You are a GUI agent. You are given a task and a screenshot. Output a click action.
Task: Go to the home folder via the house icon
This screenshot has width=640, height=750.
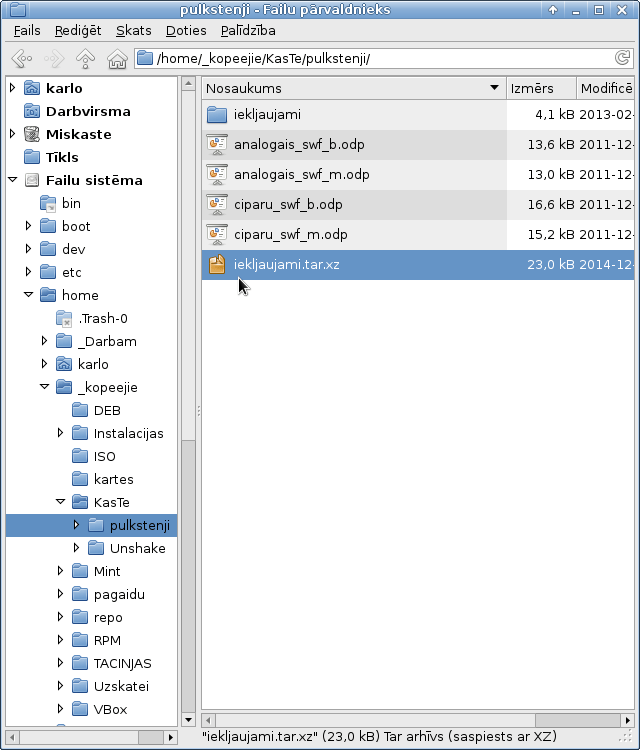(x=117, y=59)
